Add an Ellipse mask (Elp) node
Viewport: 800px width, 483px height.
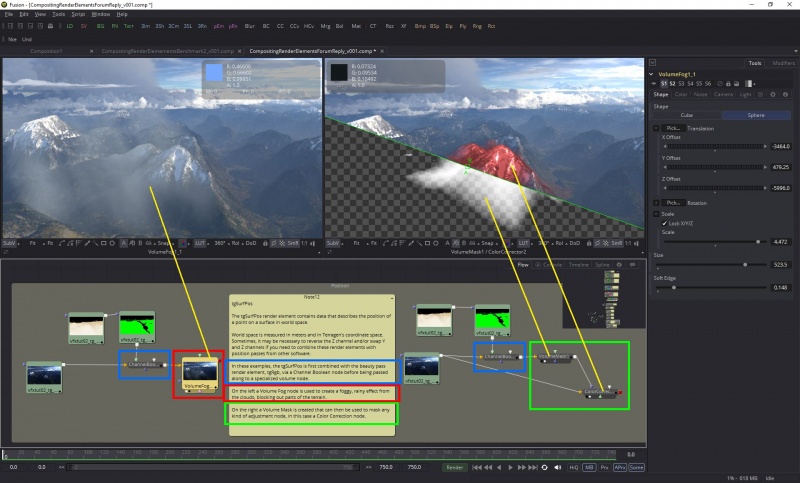pos(449,26)
